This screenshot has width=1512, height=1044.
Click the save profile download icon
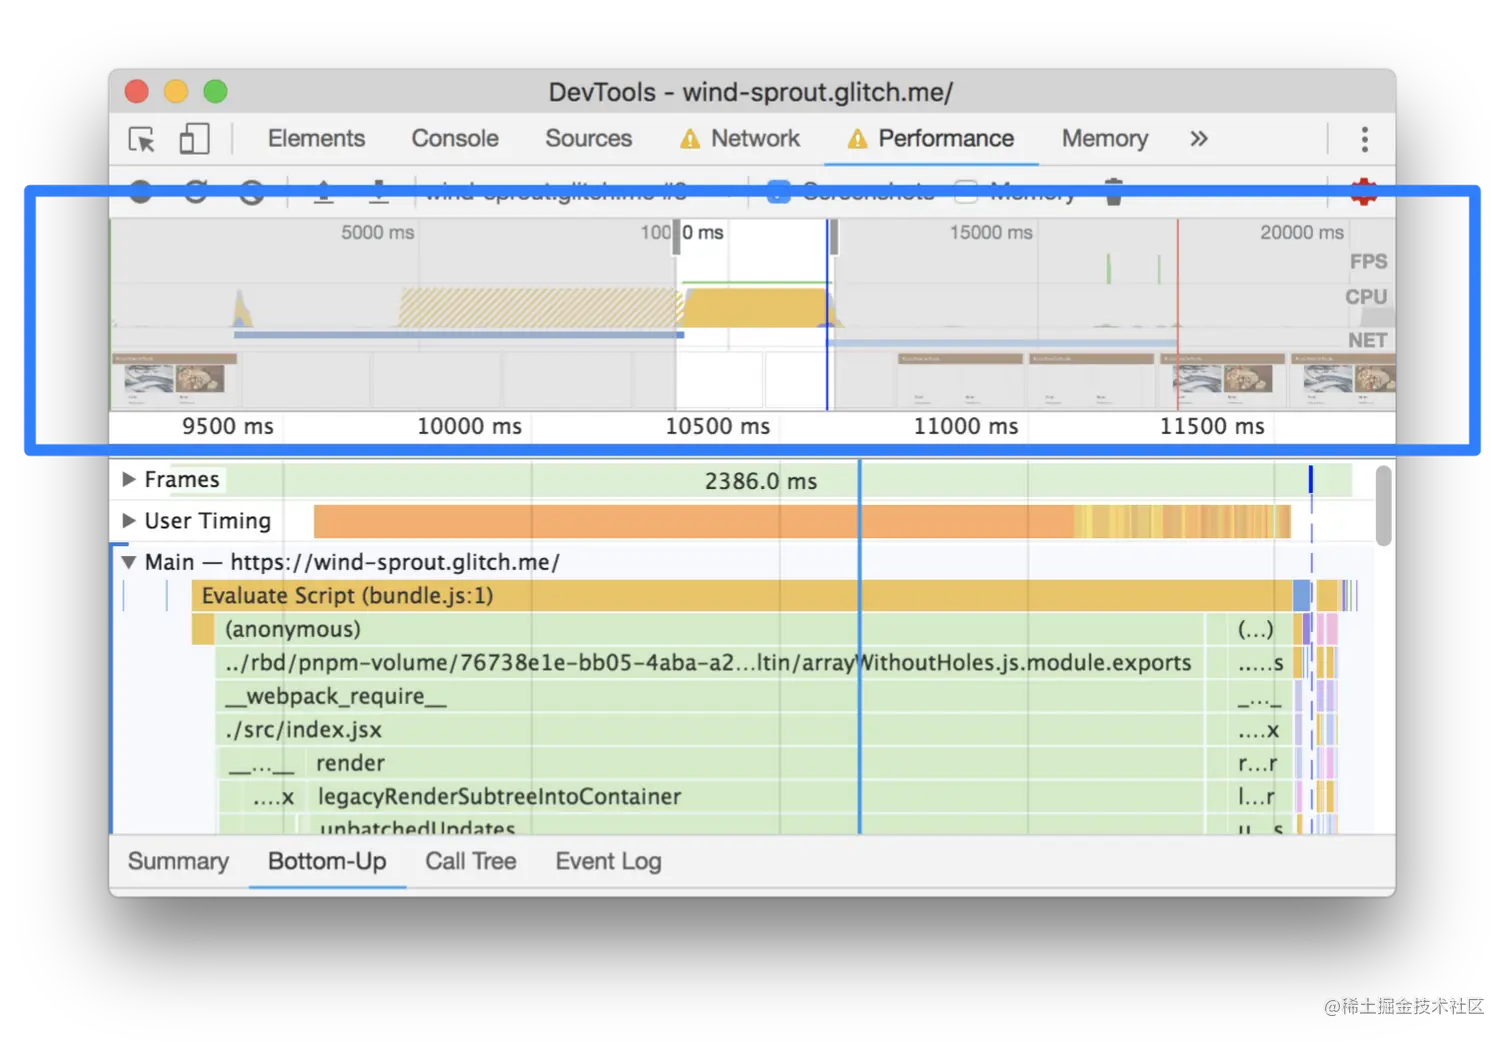click(379, 191)
